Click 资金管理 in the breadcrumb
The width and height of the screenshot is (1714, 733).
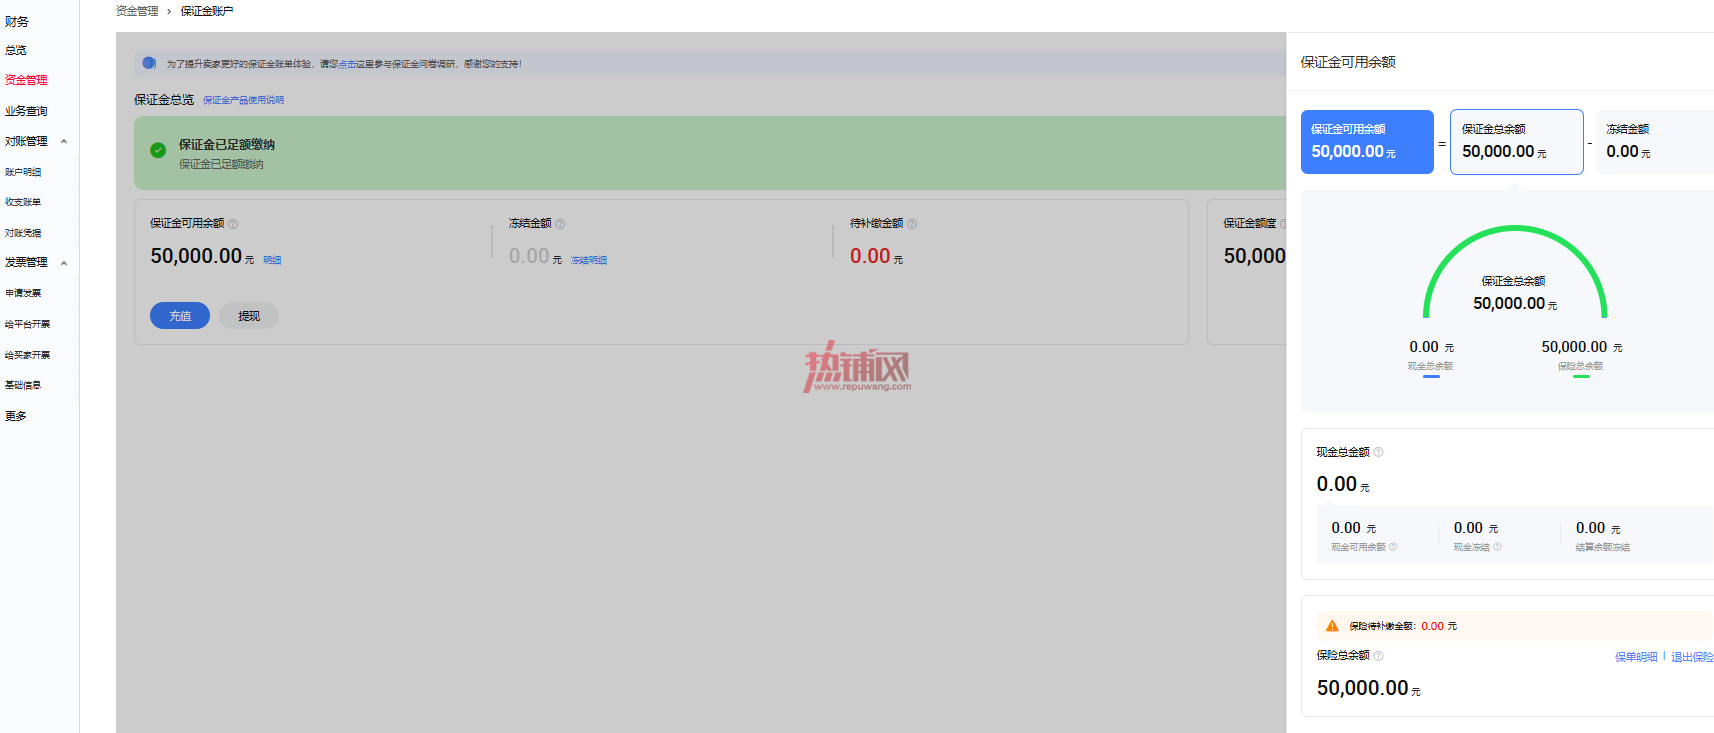click(x=137, y=11)
